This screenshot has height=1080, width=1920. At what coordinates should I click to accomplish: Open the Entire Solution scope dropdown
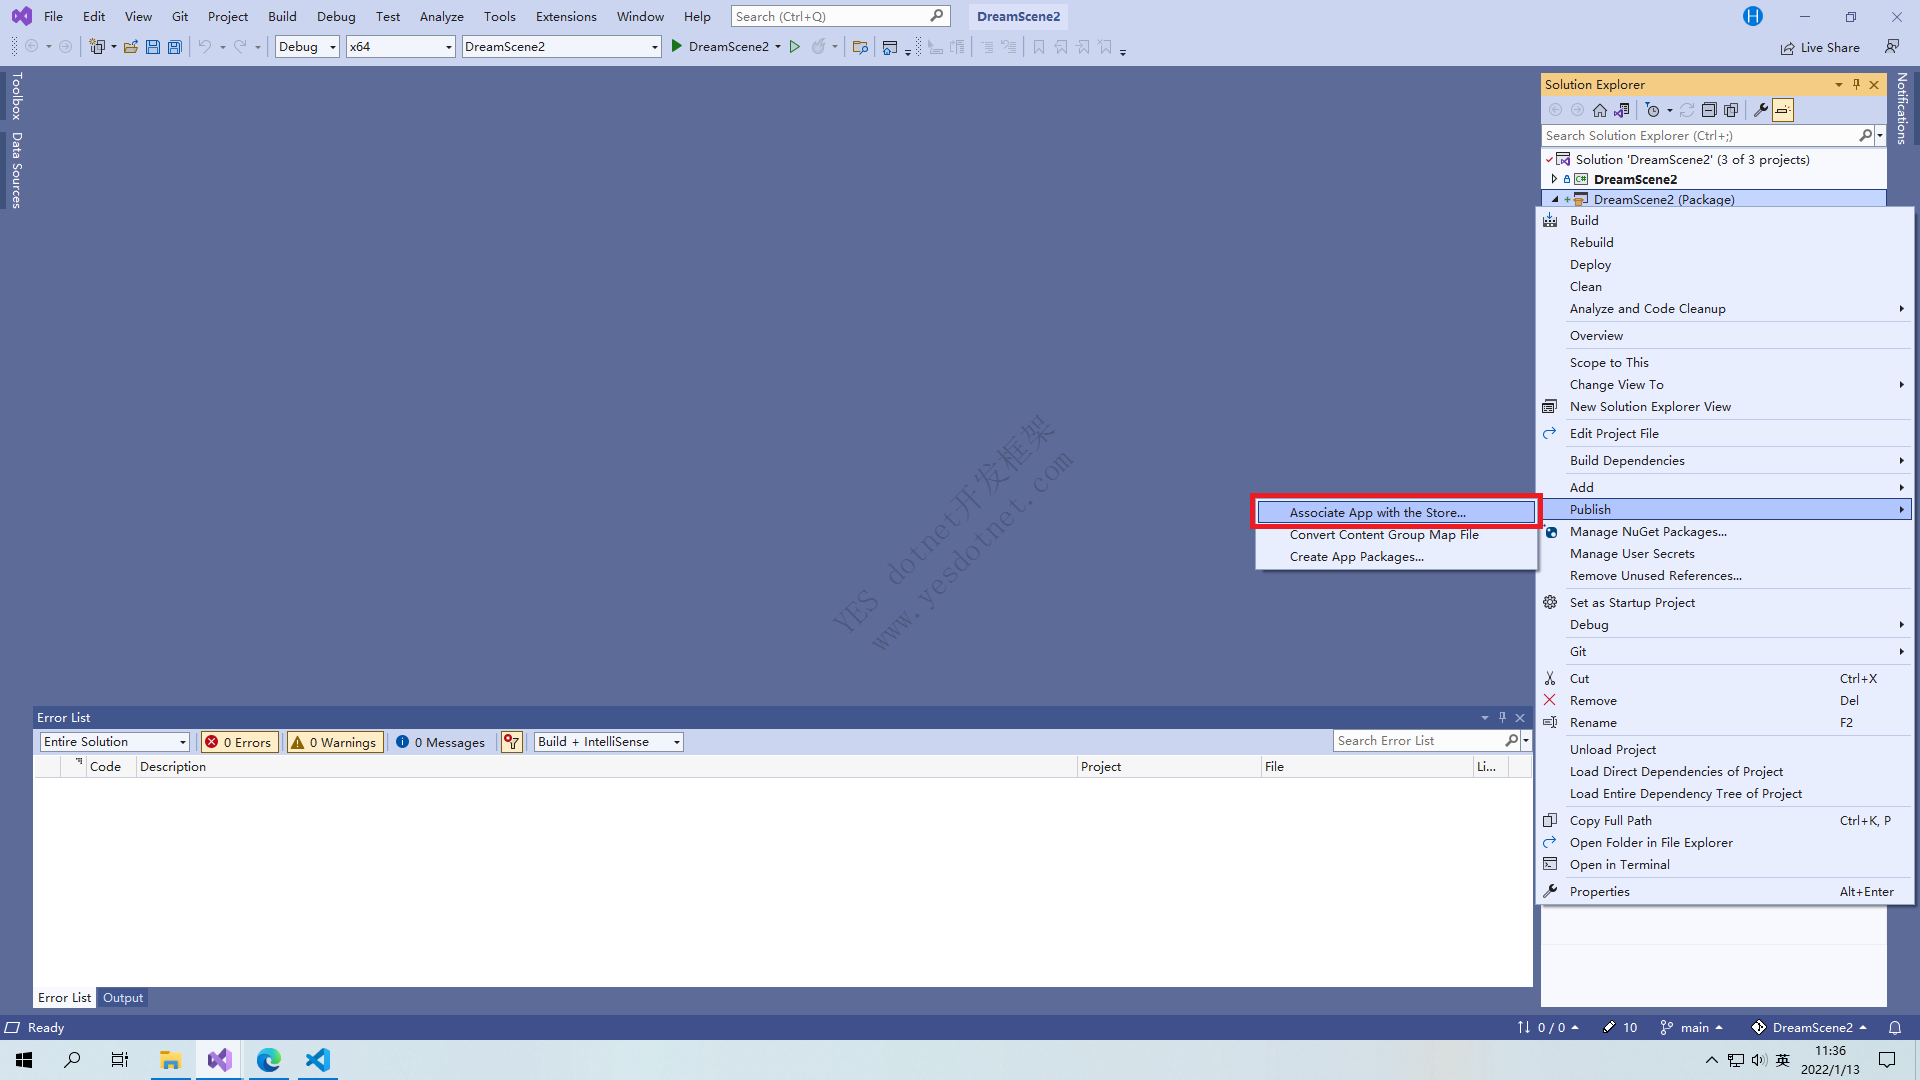[x=114, y=742]
